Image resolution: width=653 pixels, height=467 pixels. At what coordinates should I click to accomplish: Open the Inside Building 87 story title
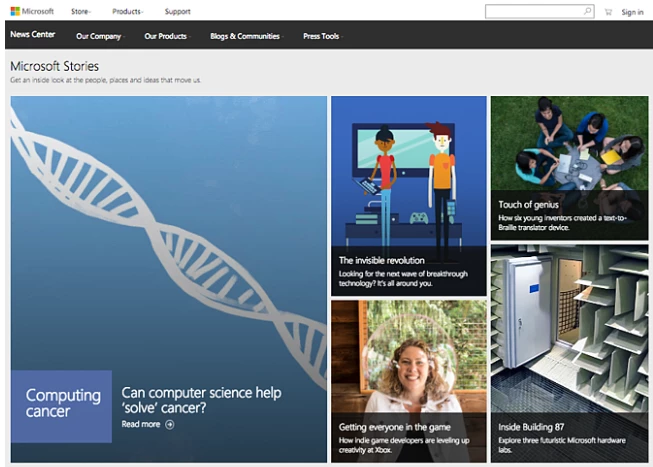tap(531, 427)
